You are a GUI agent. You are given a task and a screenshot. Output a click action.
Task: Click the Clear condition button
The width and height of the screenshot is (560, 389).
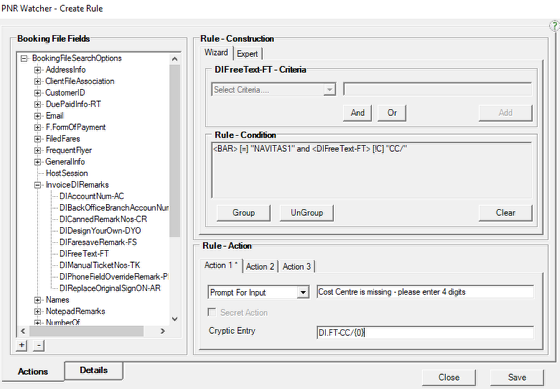pos(505,213)
